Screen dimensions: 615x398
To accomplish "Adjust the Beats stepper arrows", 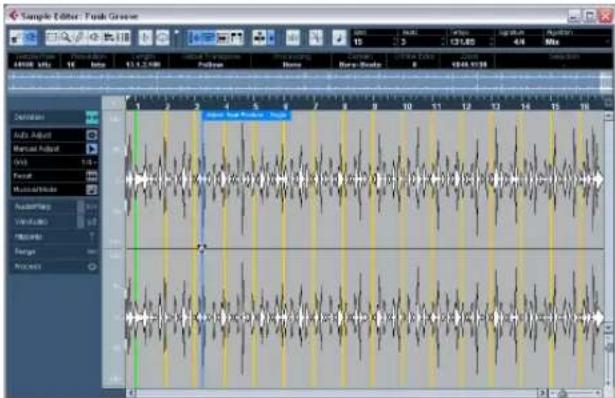I will pos(443,42).
